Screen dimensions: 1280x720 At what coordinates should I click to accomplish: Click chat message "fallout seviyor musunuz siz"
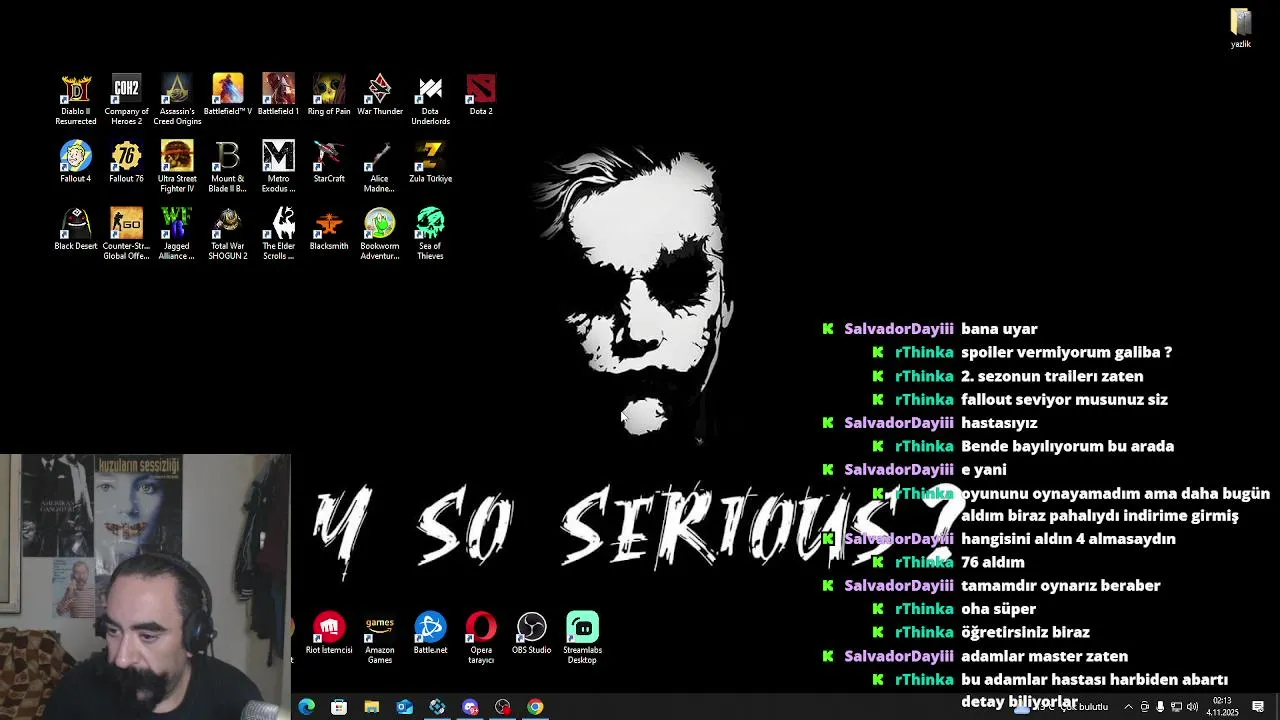tap(1064, 399)
